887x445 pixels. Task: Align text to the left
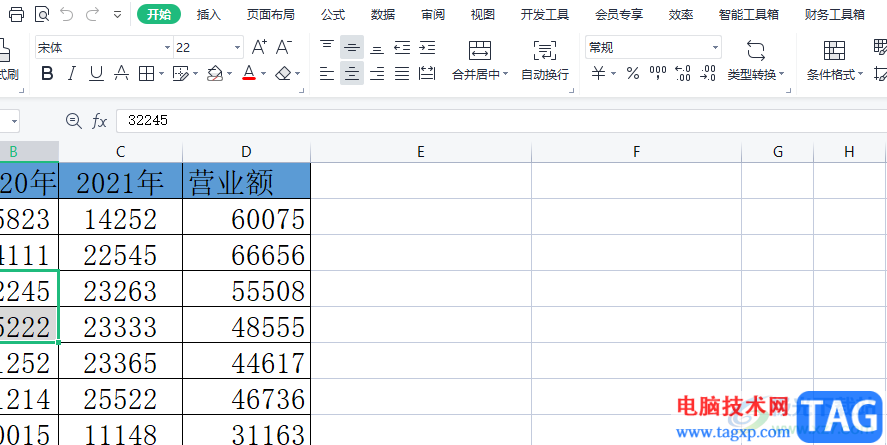(327, 74)
